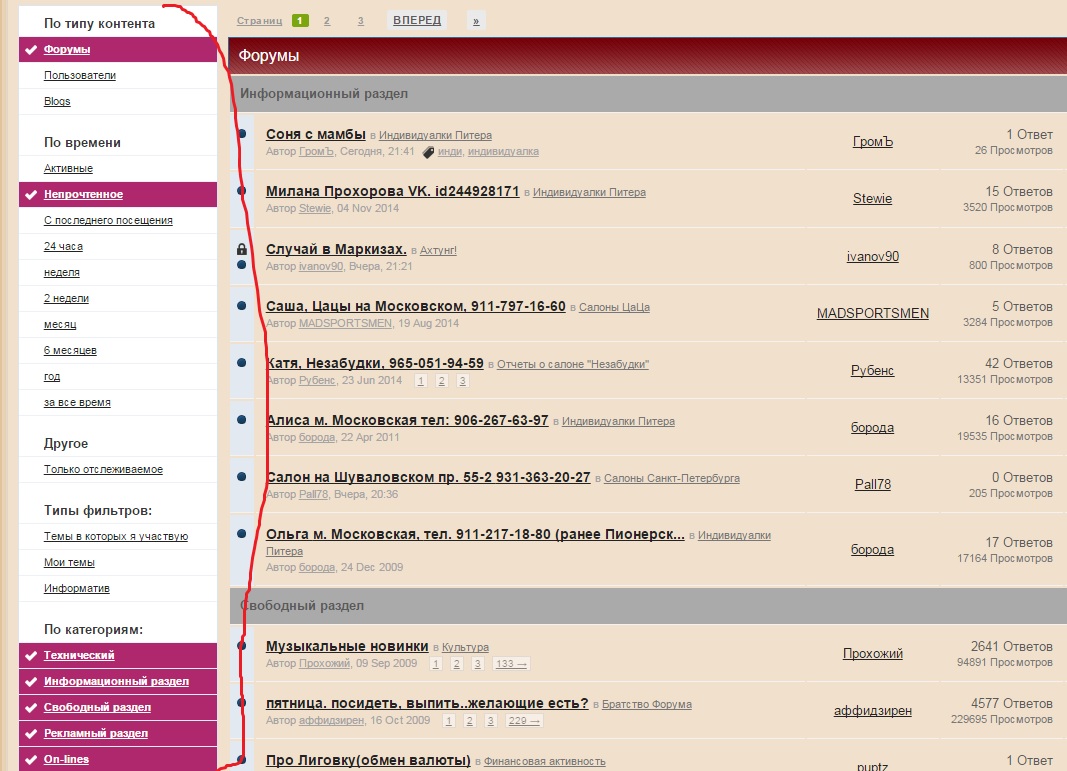Open author profile Stewie in last-poster column
The image size is (1067, 771).
872,198
